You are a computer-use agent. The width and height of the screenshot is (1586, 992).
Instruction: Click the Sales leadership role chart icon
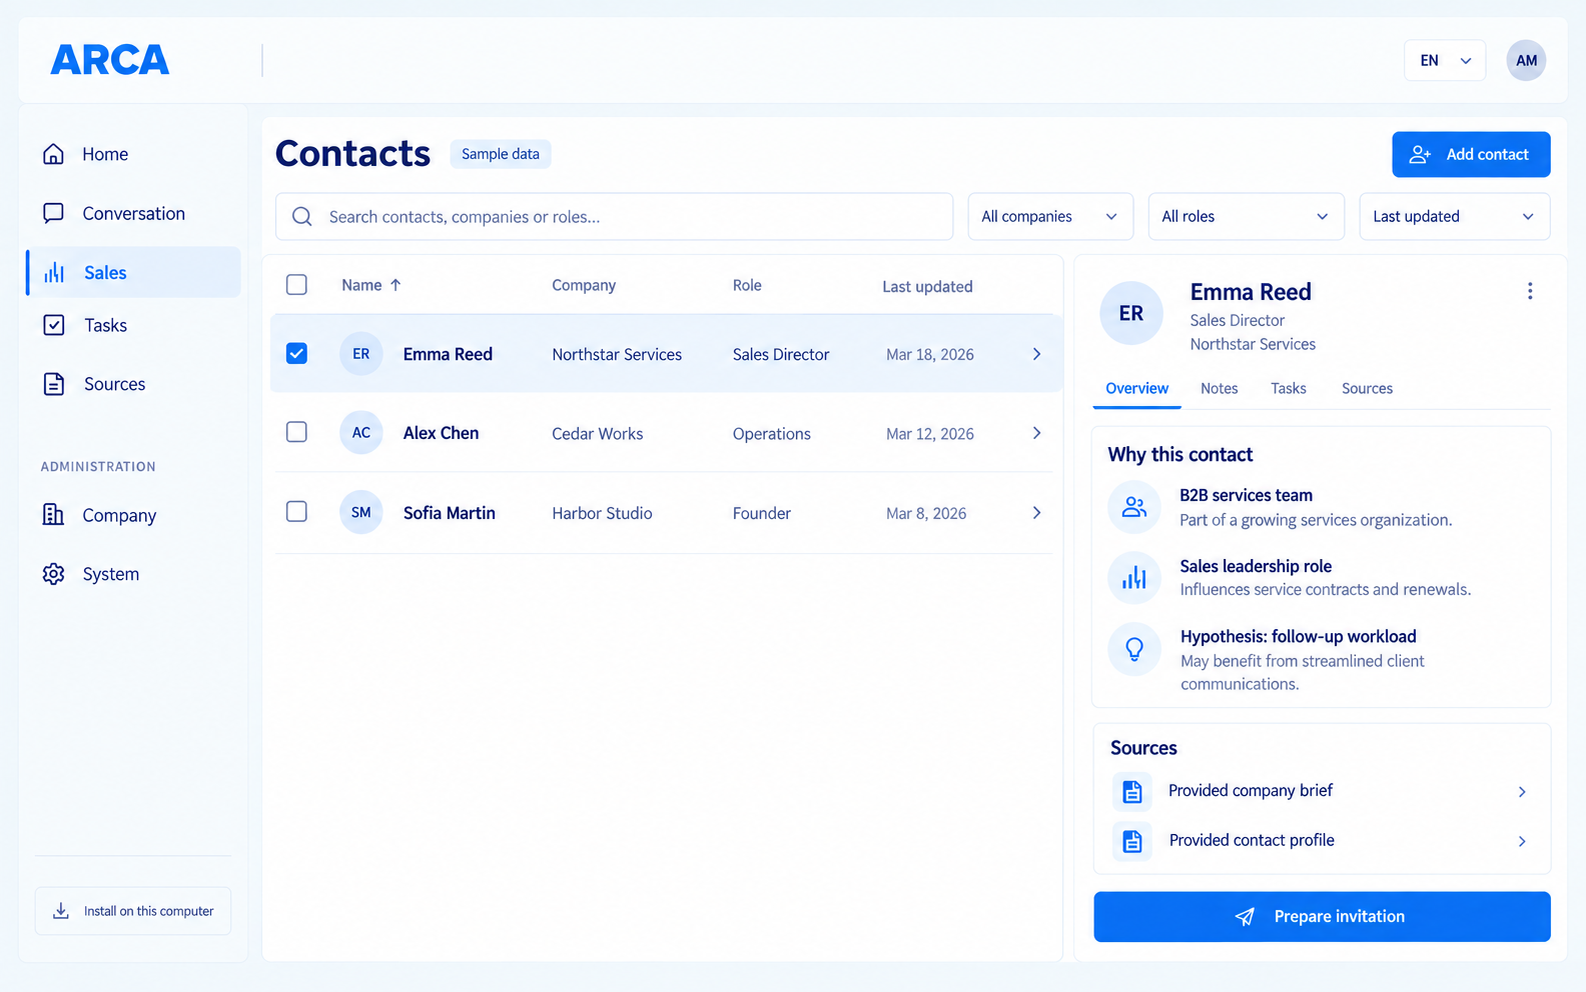click(1134, 578)
